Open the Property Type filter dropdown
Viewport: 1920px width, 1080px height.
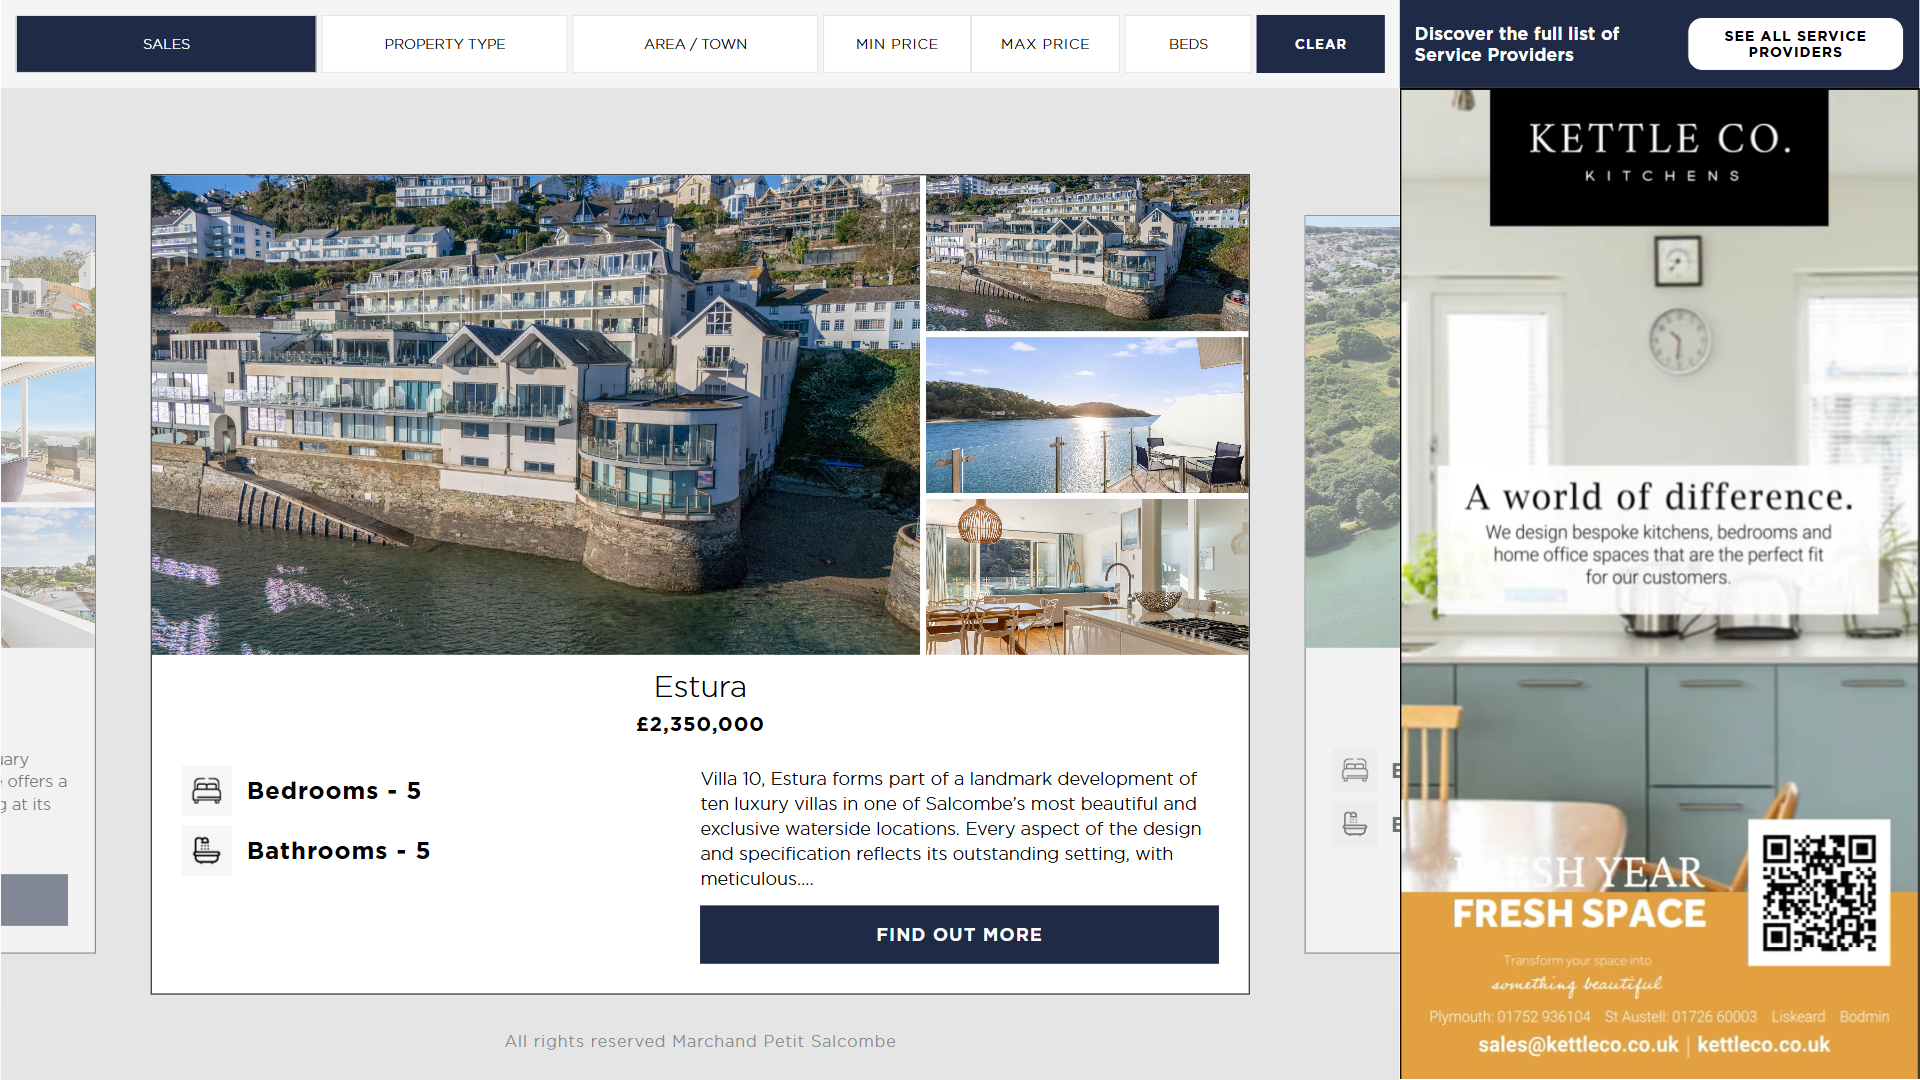[445, 44]
